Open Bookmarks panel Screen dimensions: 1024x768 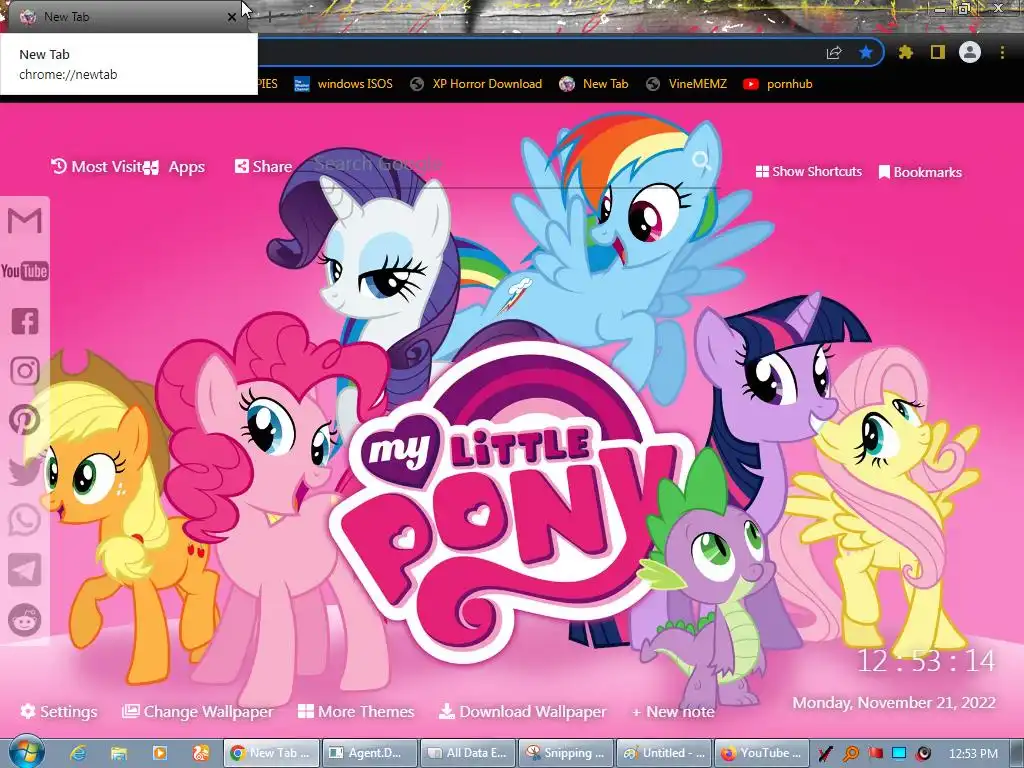[920, 172]
